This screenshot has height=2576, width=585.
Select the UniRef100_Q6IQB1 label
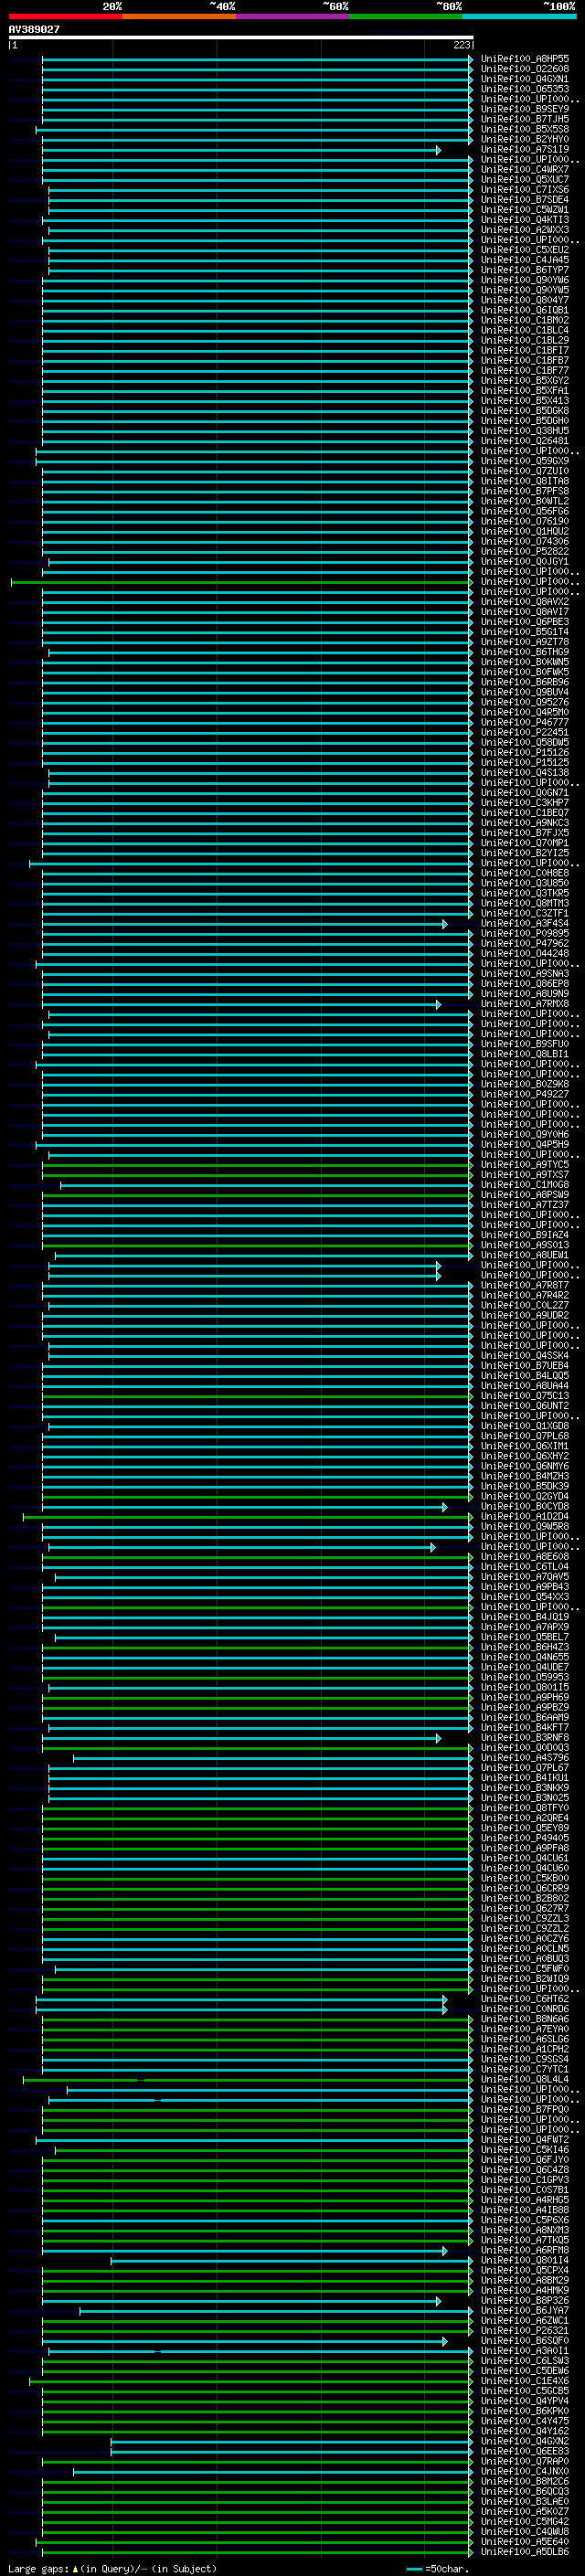tap(525, 310)
